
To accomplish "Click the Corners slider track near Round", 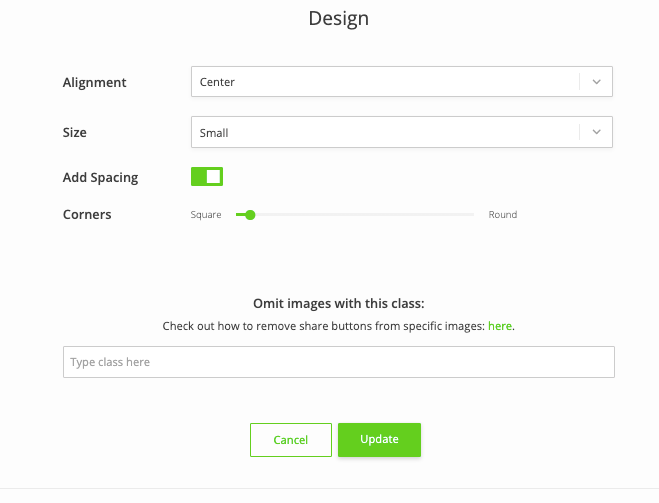I will [462, 215].
